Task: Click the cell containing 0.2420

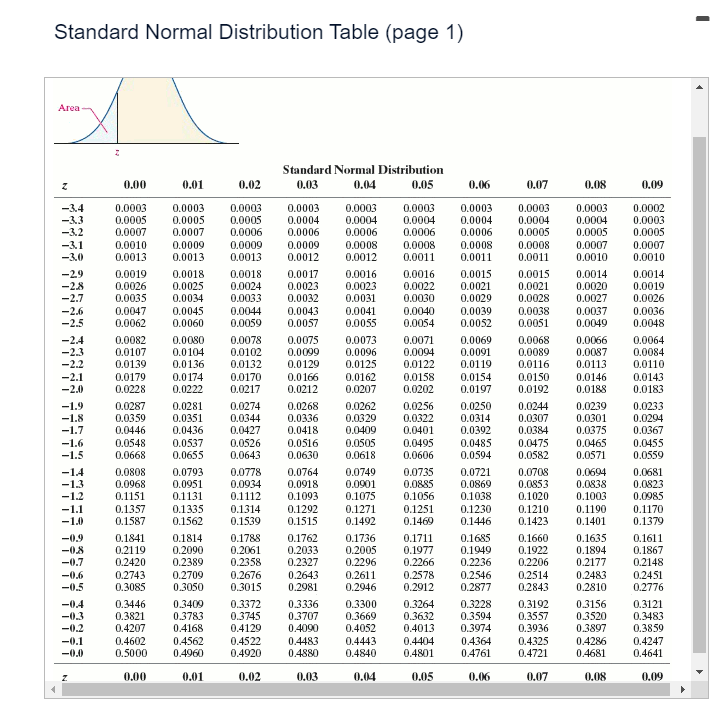Action: (x=130, y=562)
